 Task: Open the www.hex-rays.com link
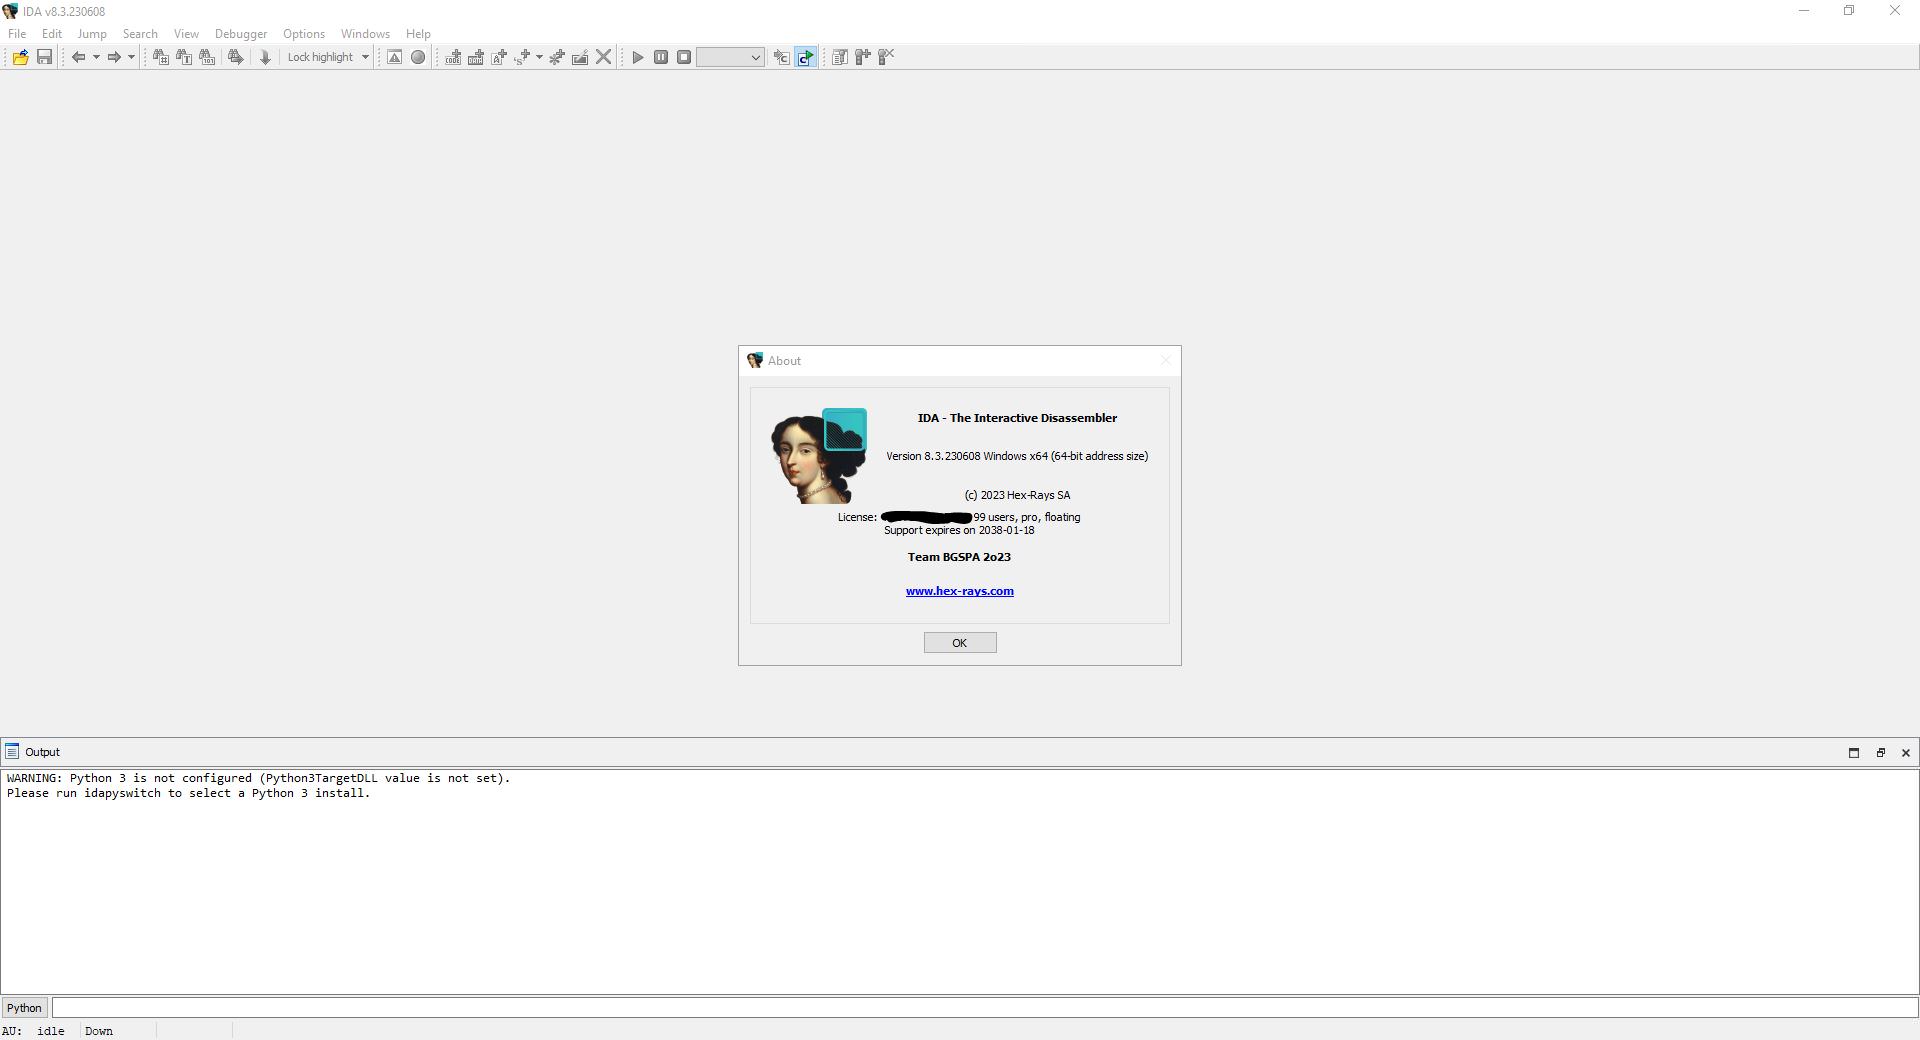point(960,591)
